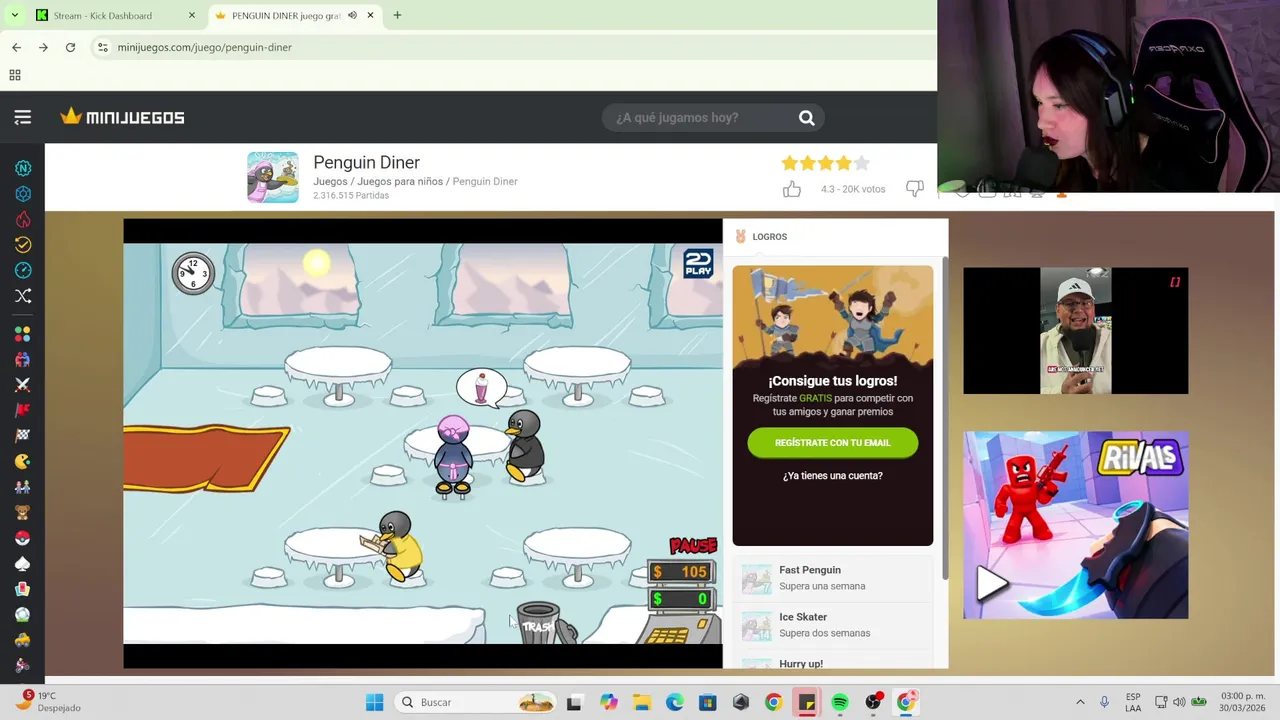Open Spotify from the taskbar
Viewport: 1280px width, 720px height.
[x=840, y=702]
